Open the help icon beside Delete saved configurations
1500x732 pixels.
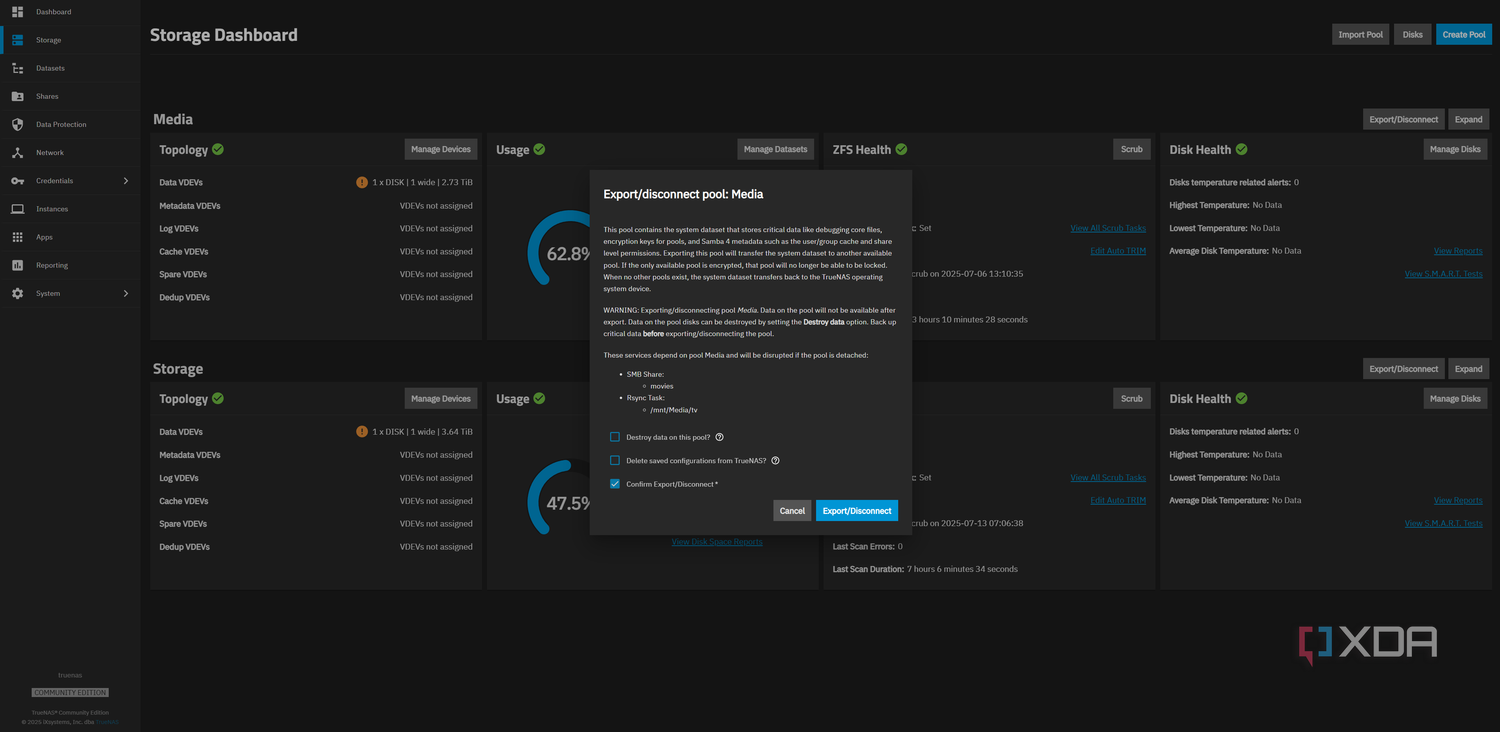pyautogui.click(x=775, y=461)
